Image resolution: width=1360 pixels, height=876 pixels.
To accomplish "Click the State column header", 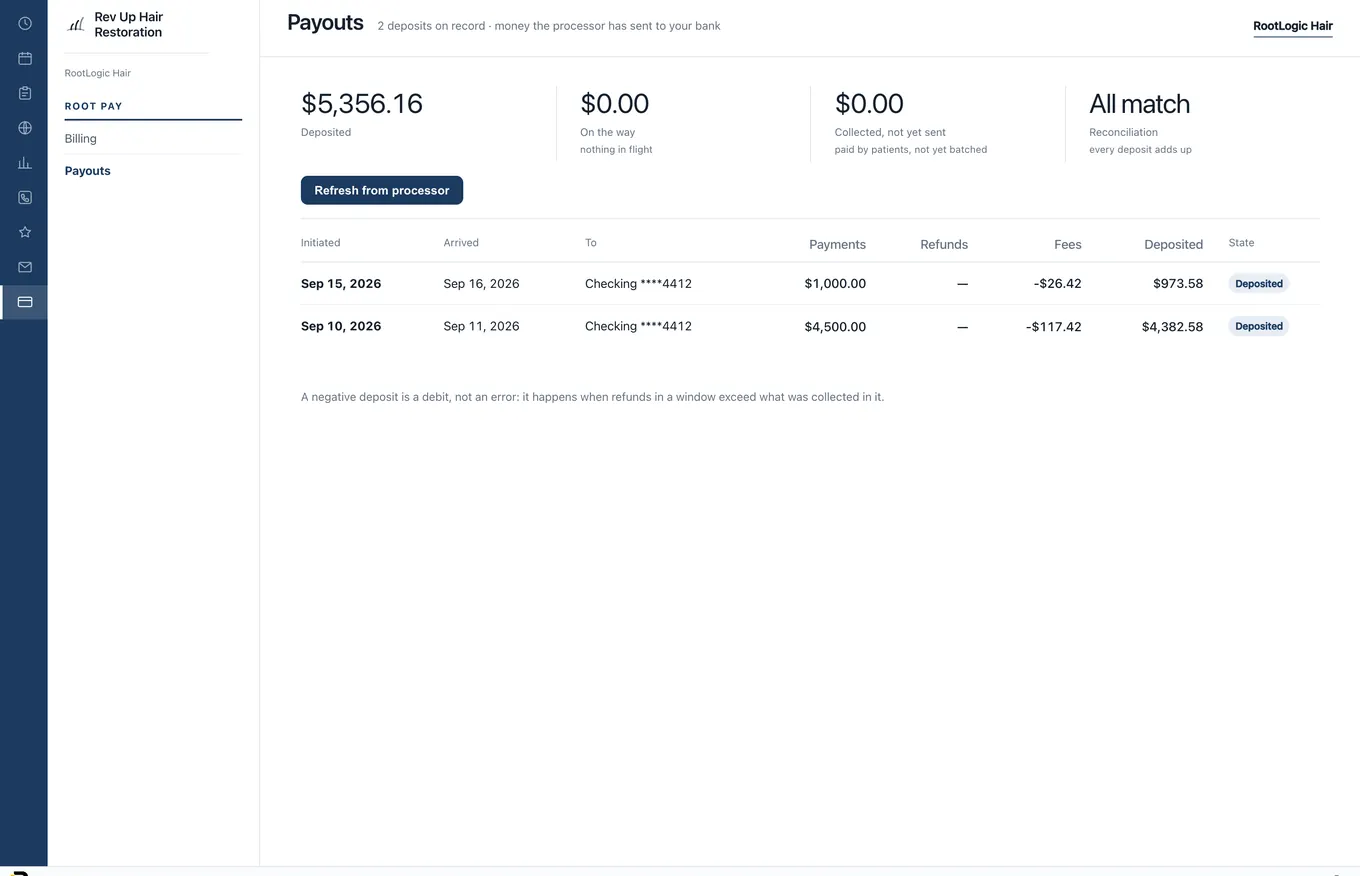I will [x=1241, y=243].
